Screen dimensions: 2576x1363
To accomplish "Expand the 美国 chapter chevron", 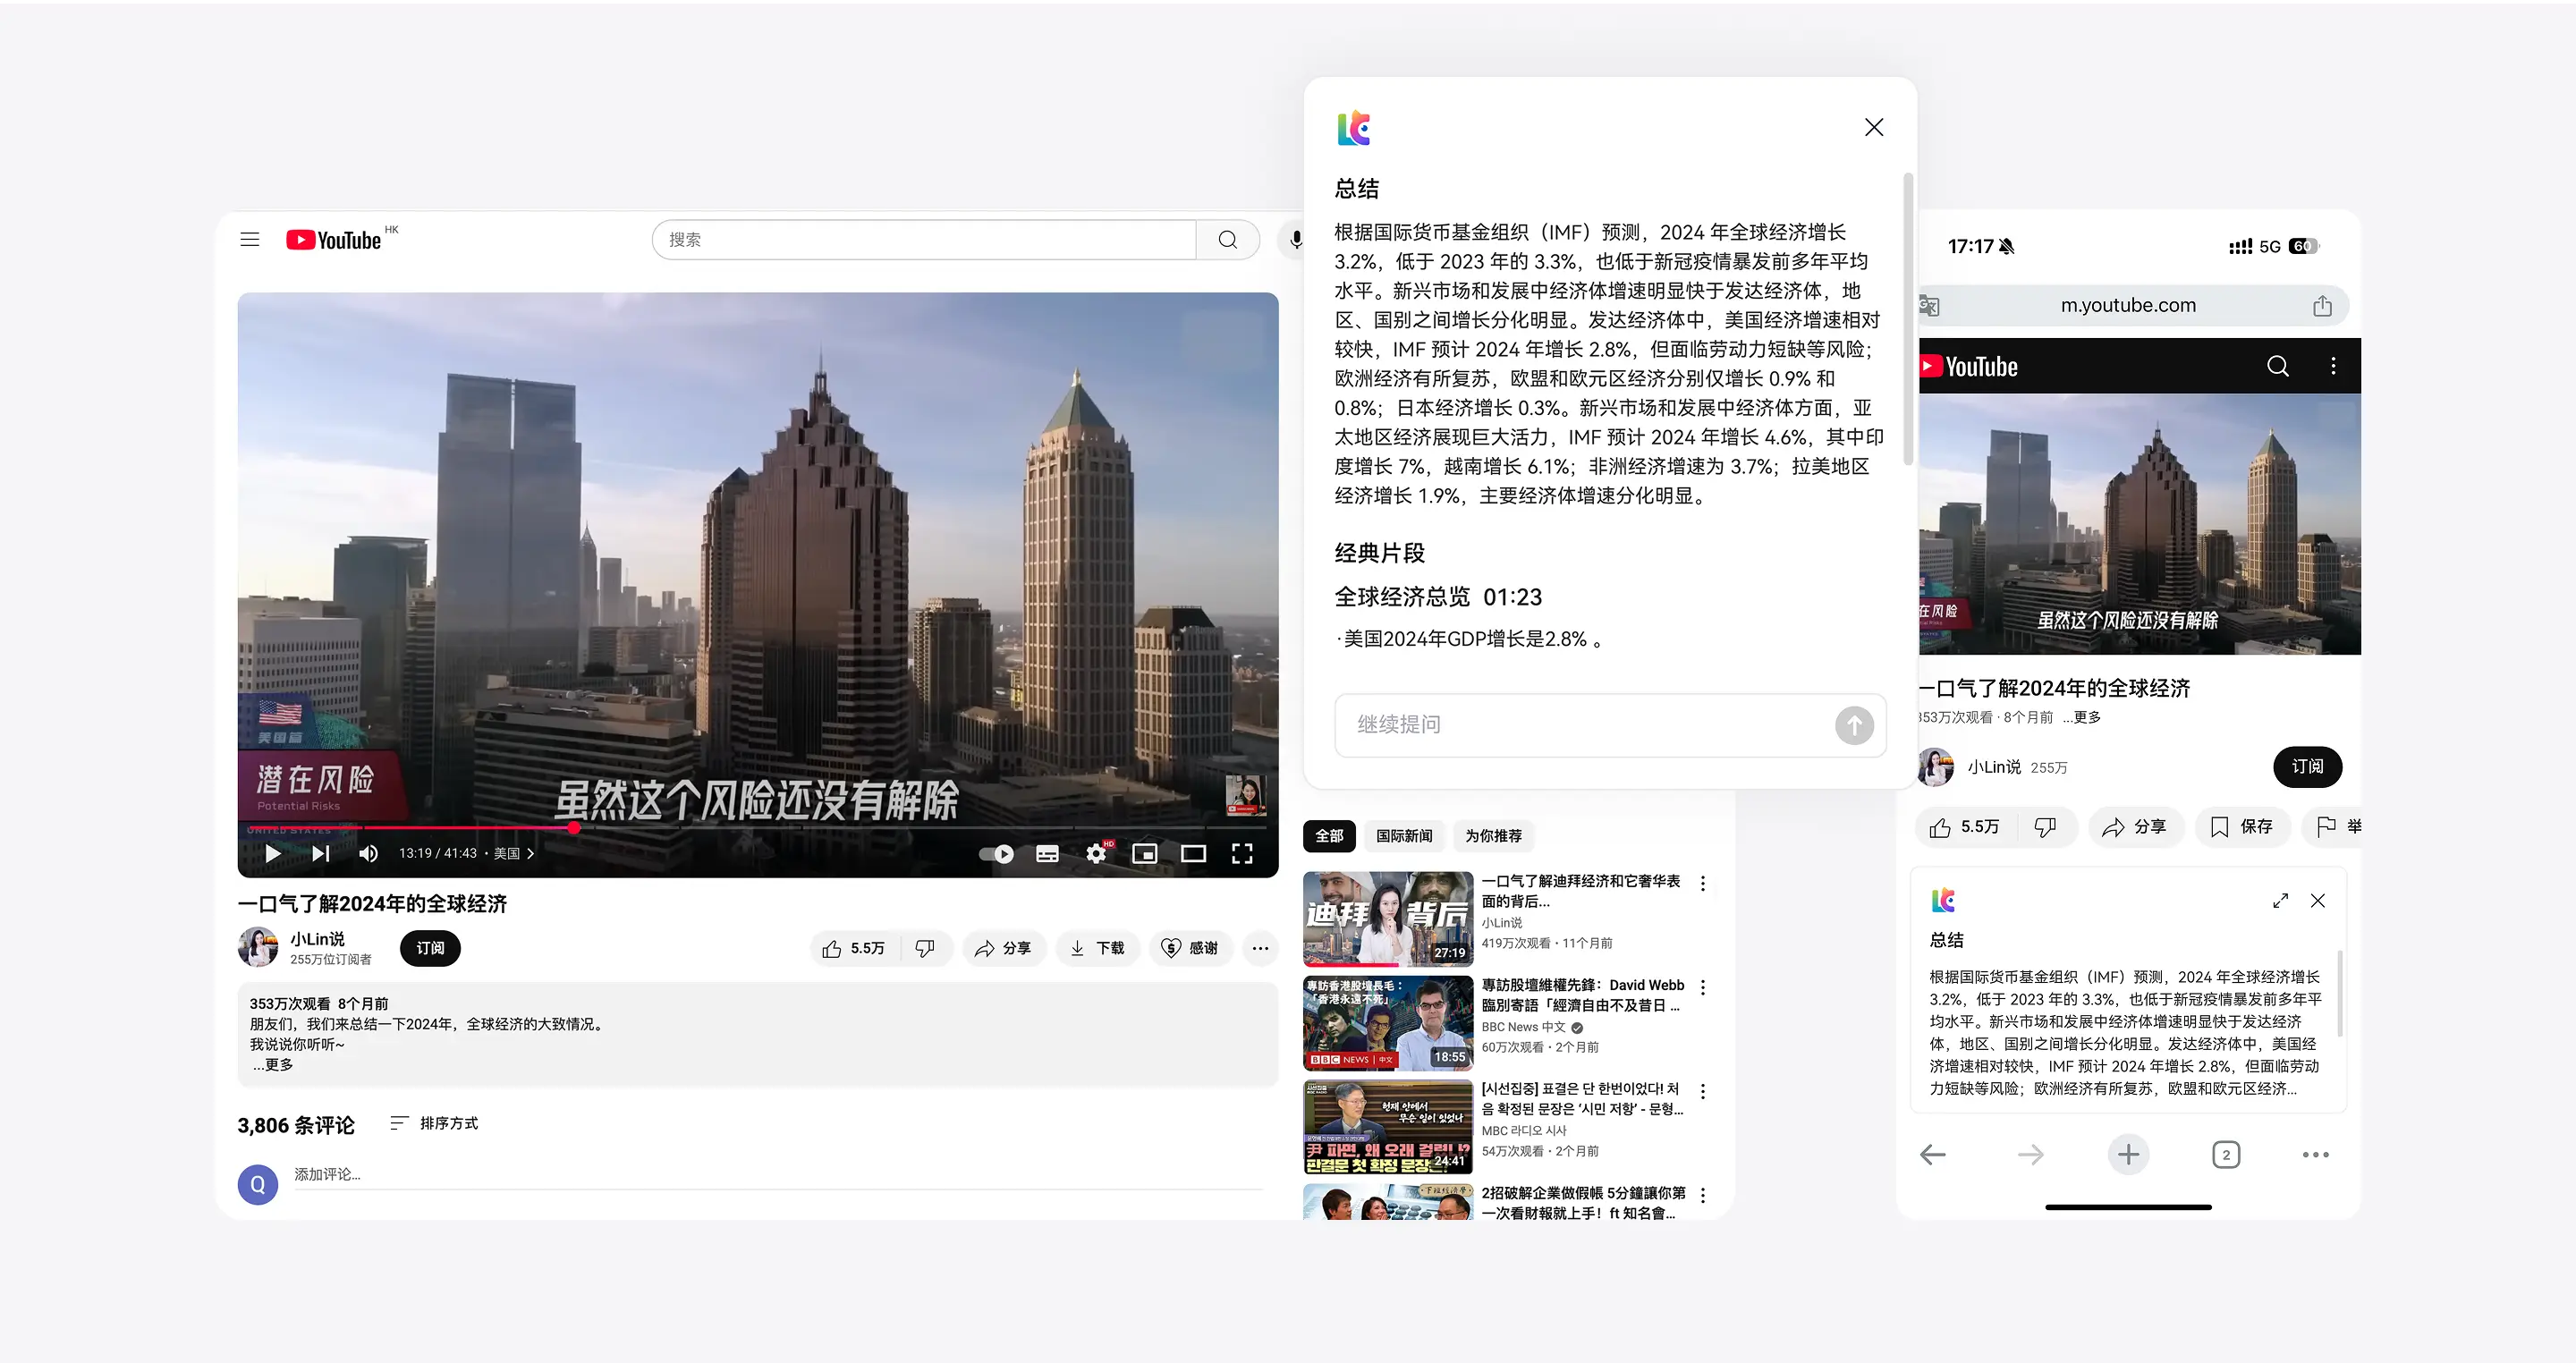I will click(531, 853).
